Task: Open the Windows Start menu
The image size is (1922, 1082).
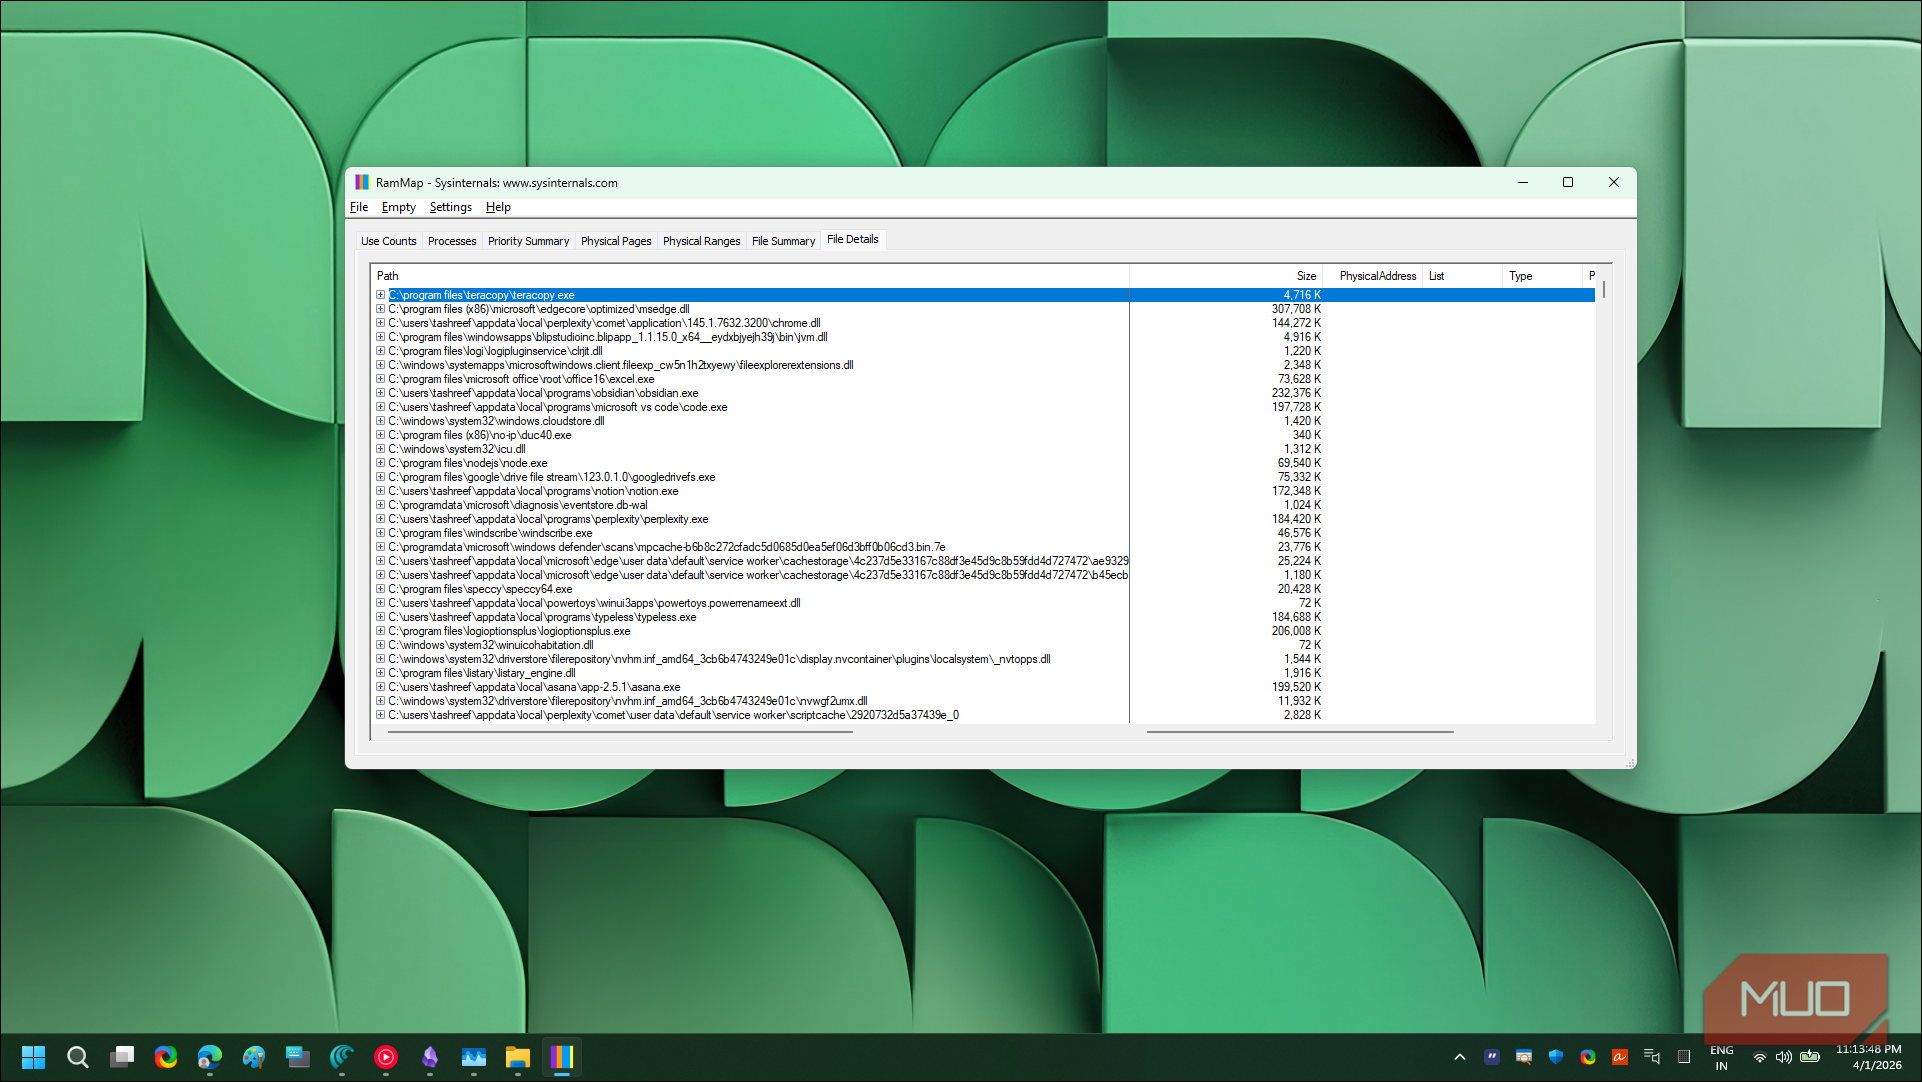Action: coord(34,1057)
